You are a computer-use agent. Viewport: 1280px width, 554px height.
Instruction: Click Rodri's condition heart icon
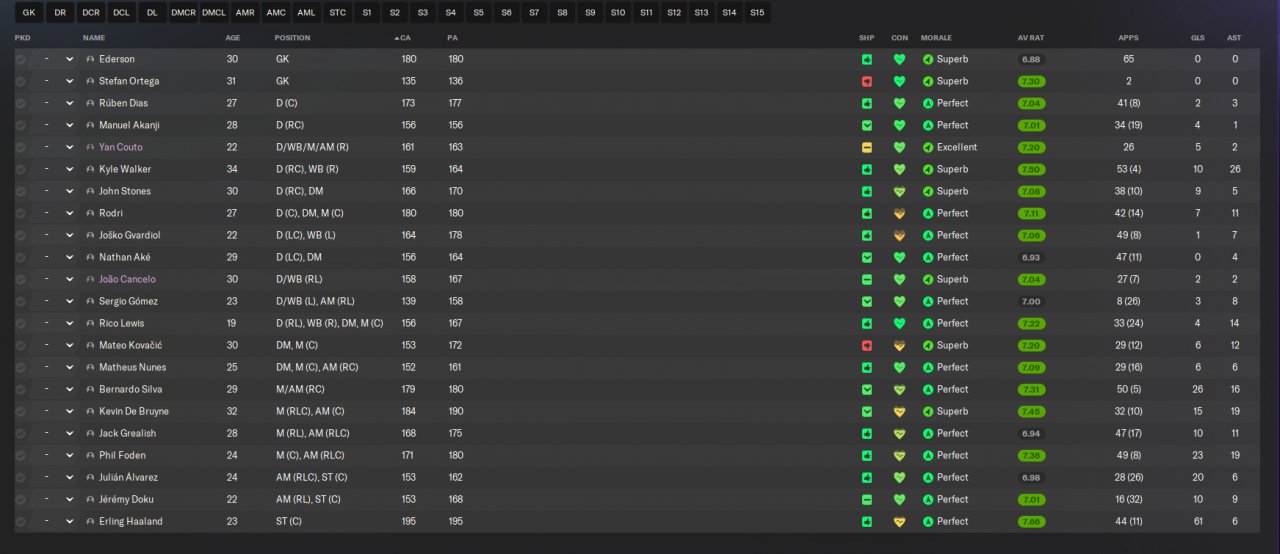coord(899,213)
